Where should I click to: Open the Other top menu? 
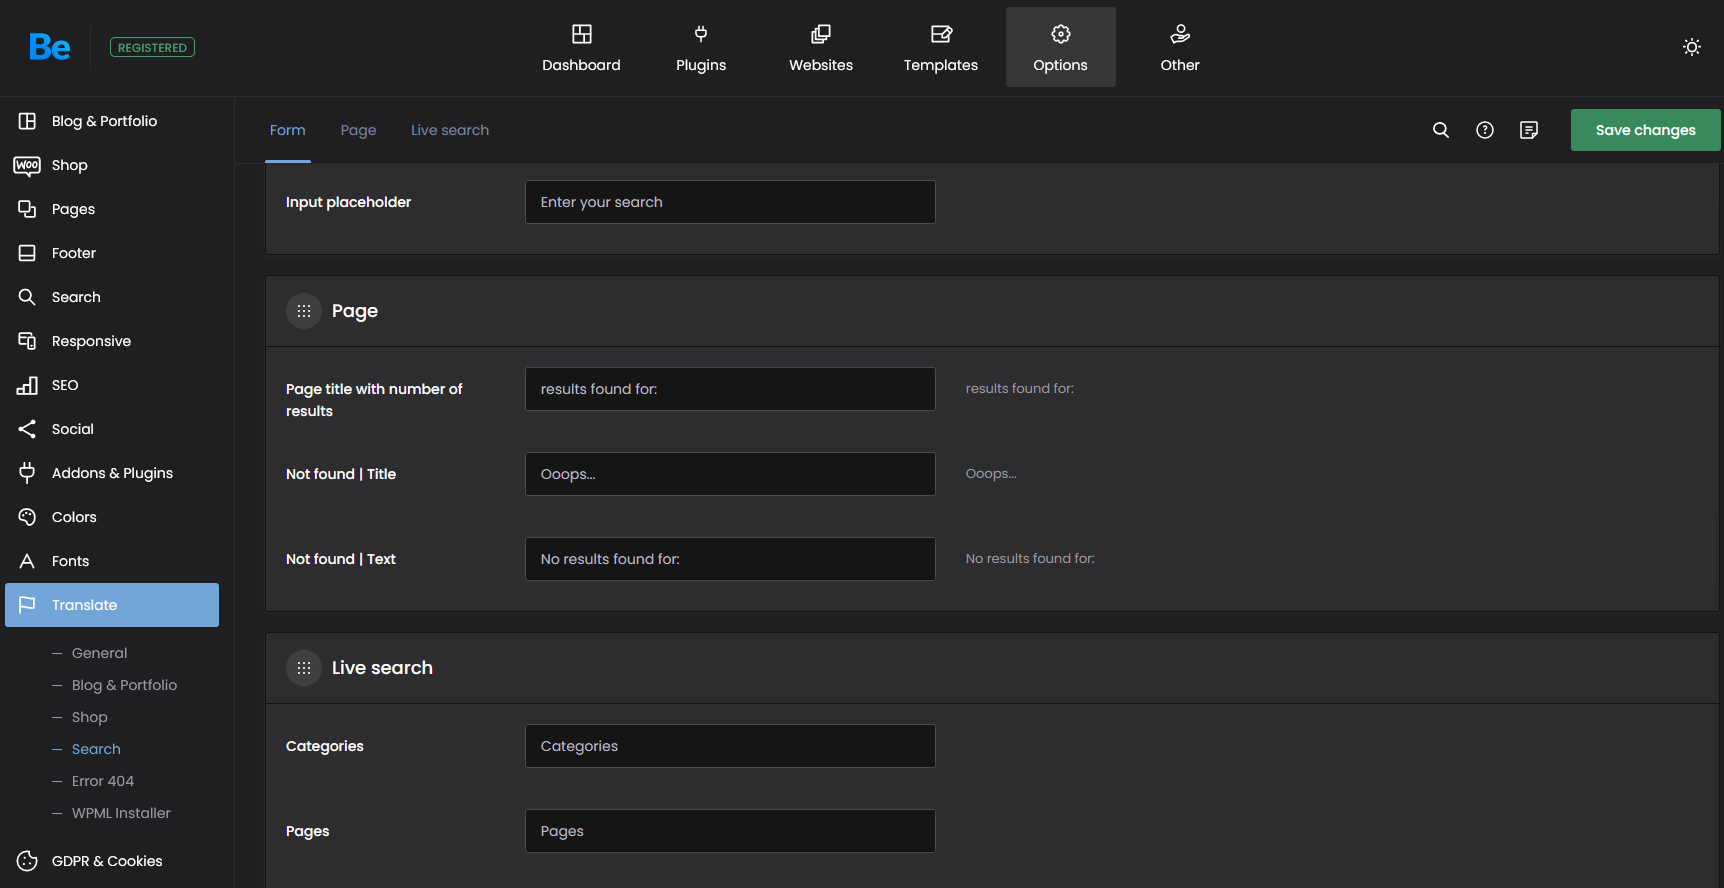point(1180,47)
